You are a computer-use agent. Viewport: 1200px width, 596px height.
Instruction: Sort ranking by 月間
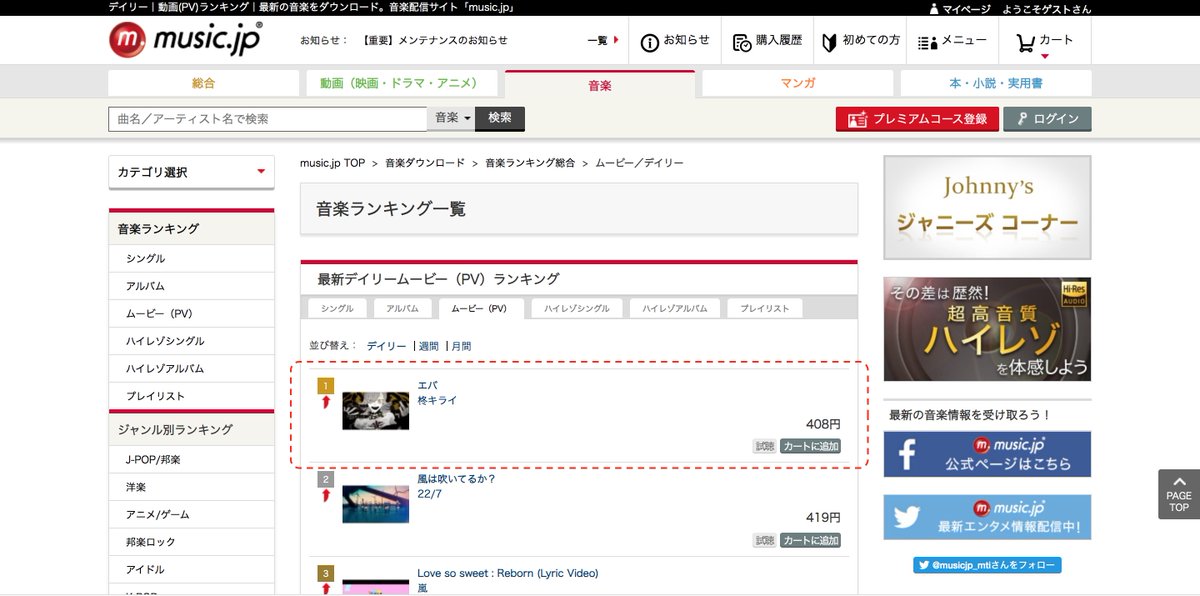(x=461, y=346)
